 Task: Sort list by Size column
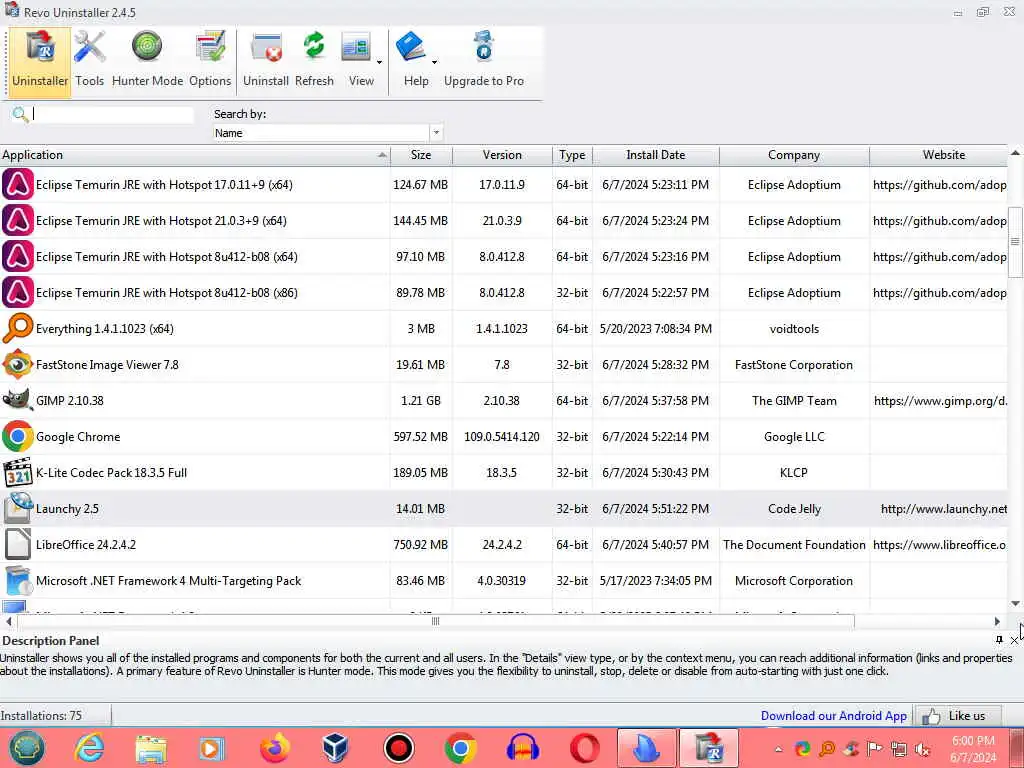[x=421, y=155]
